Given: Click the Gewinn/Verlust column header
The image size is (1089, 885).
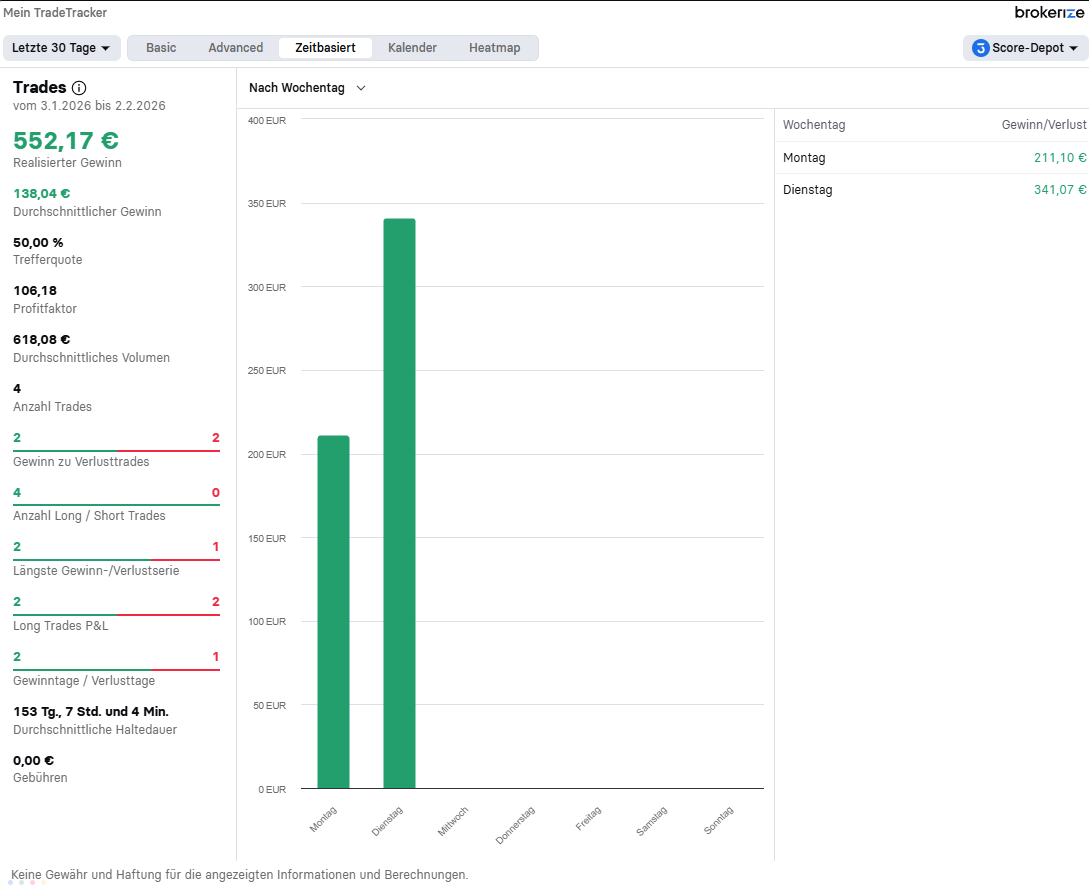Looking at the screenshot, I should (x=1043, y=125).
